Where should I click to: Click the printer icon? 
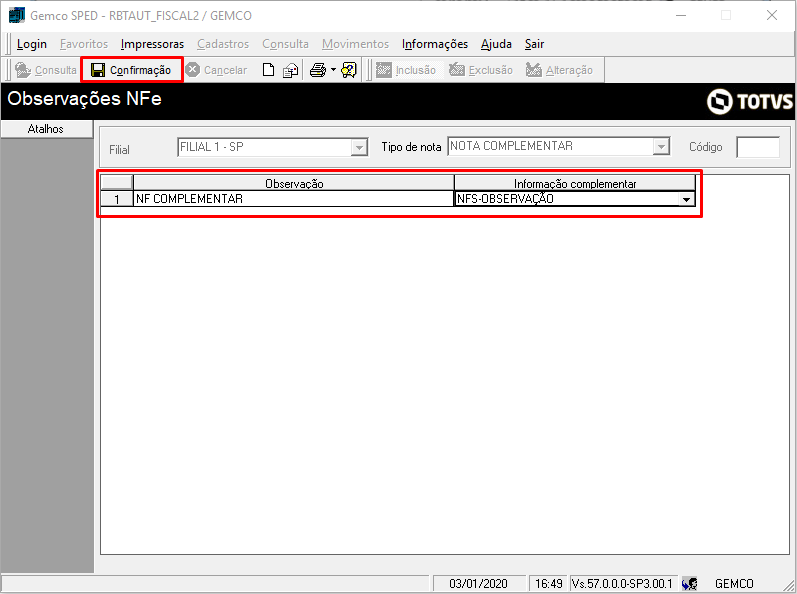click(318, 70)
